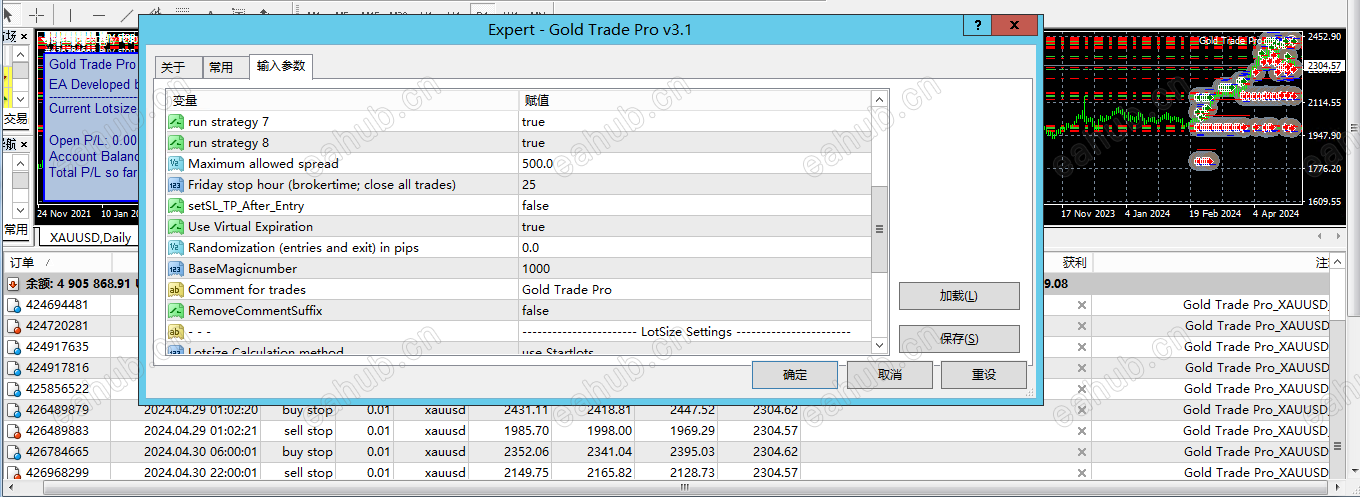Select the crosshair tool in the toolbar
This screenshot has height=497, width=1360.
(x=36, y=15)
